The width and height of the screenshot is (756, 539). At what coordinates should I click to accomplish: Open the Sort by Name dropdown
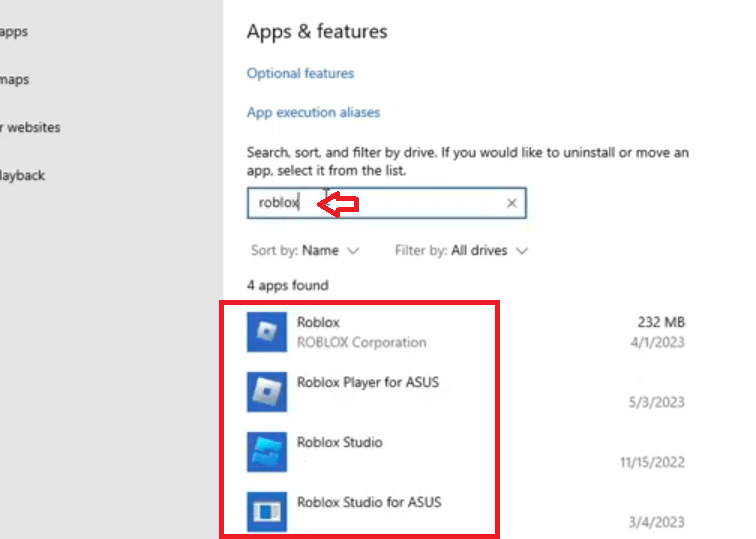(305, 251)
